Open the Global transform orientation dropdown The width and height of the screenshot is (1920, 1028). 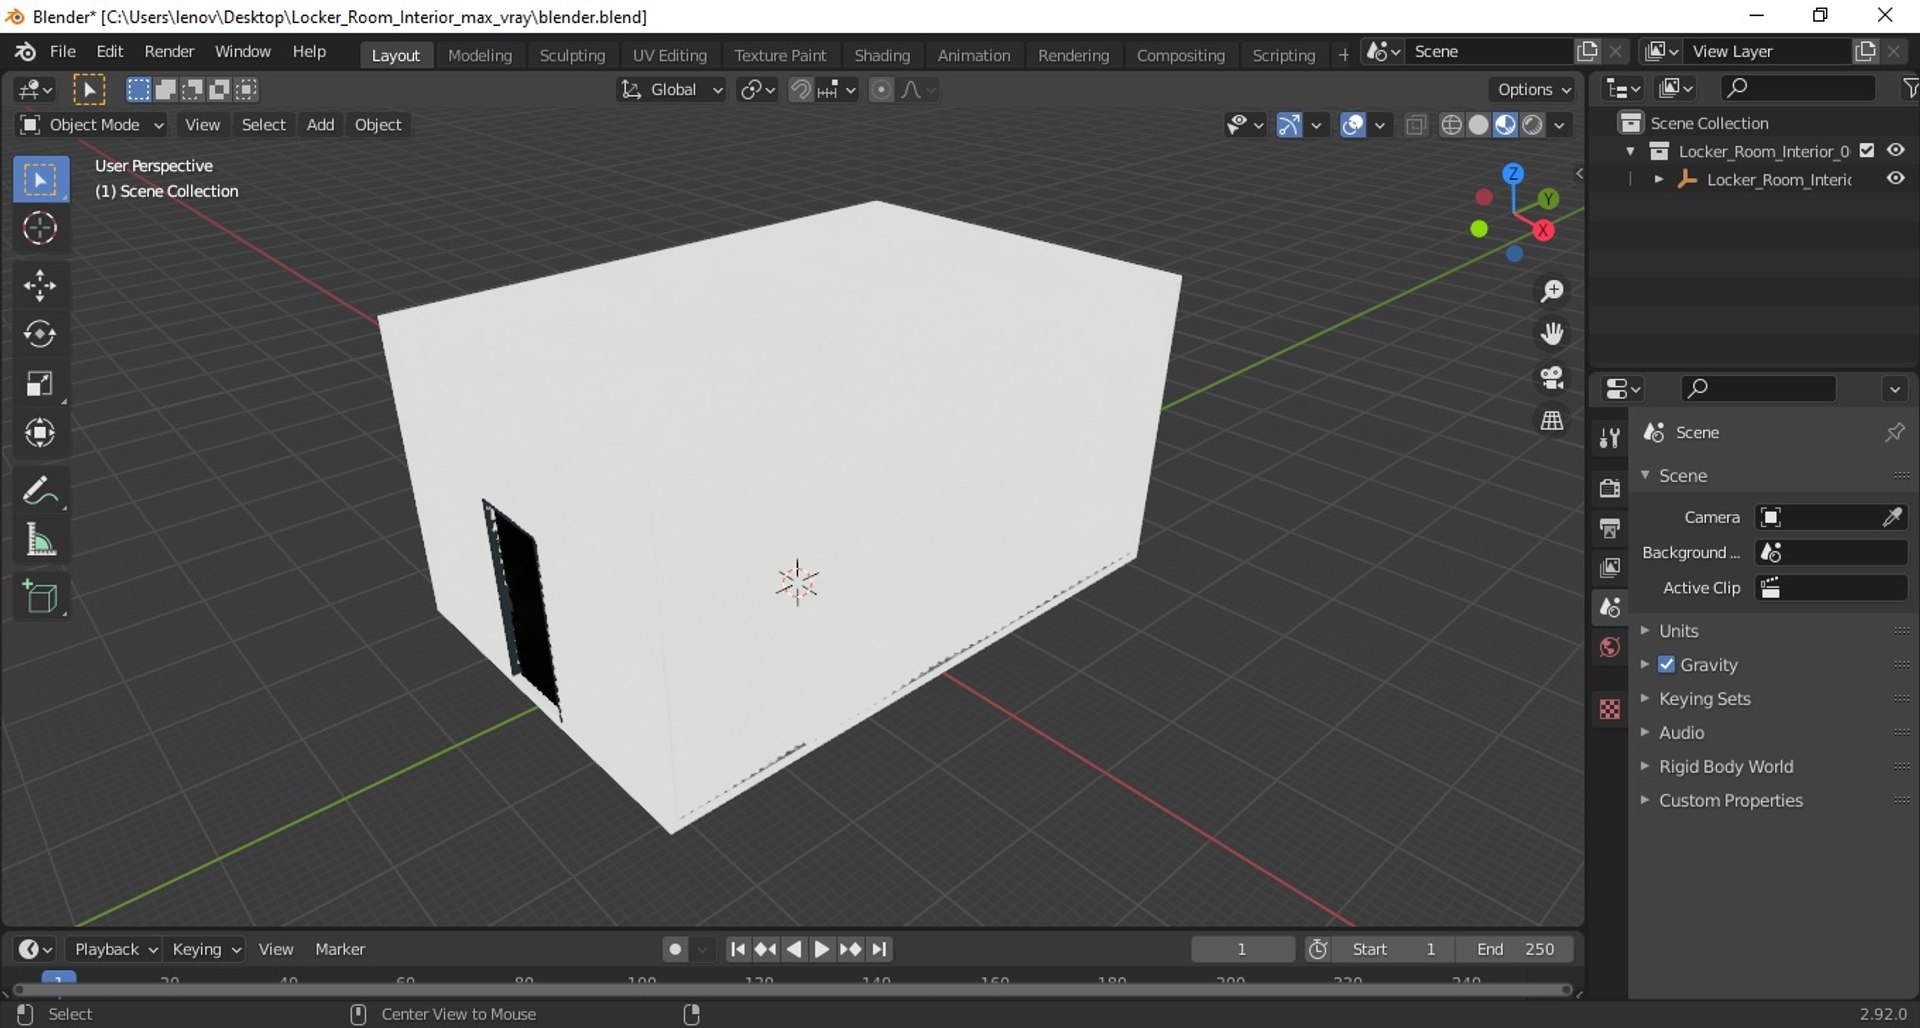click(x=671, y=90)
